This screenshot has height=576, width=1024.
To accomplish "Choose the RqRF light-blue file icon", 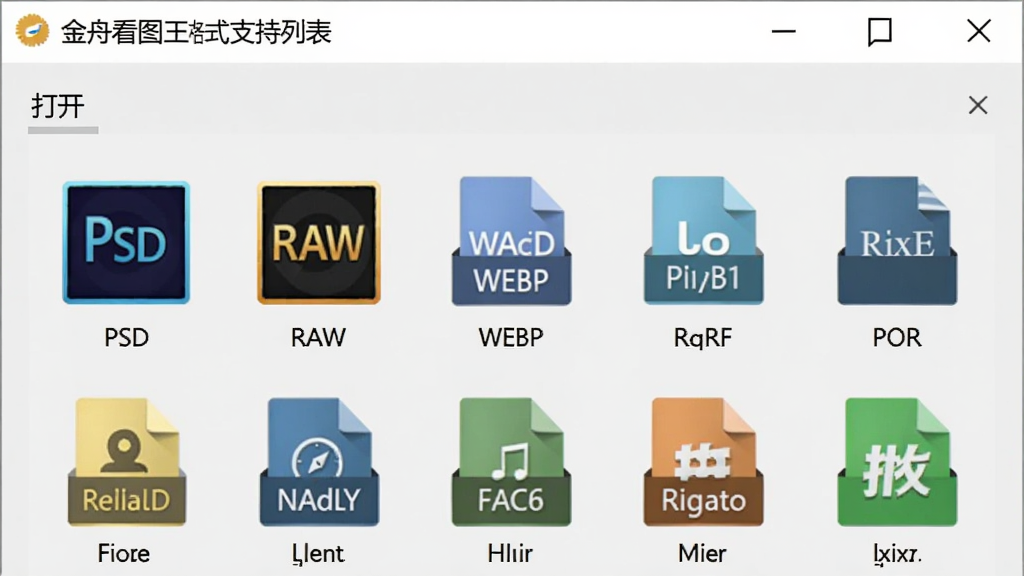I will [x=703, y=240].
